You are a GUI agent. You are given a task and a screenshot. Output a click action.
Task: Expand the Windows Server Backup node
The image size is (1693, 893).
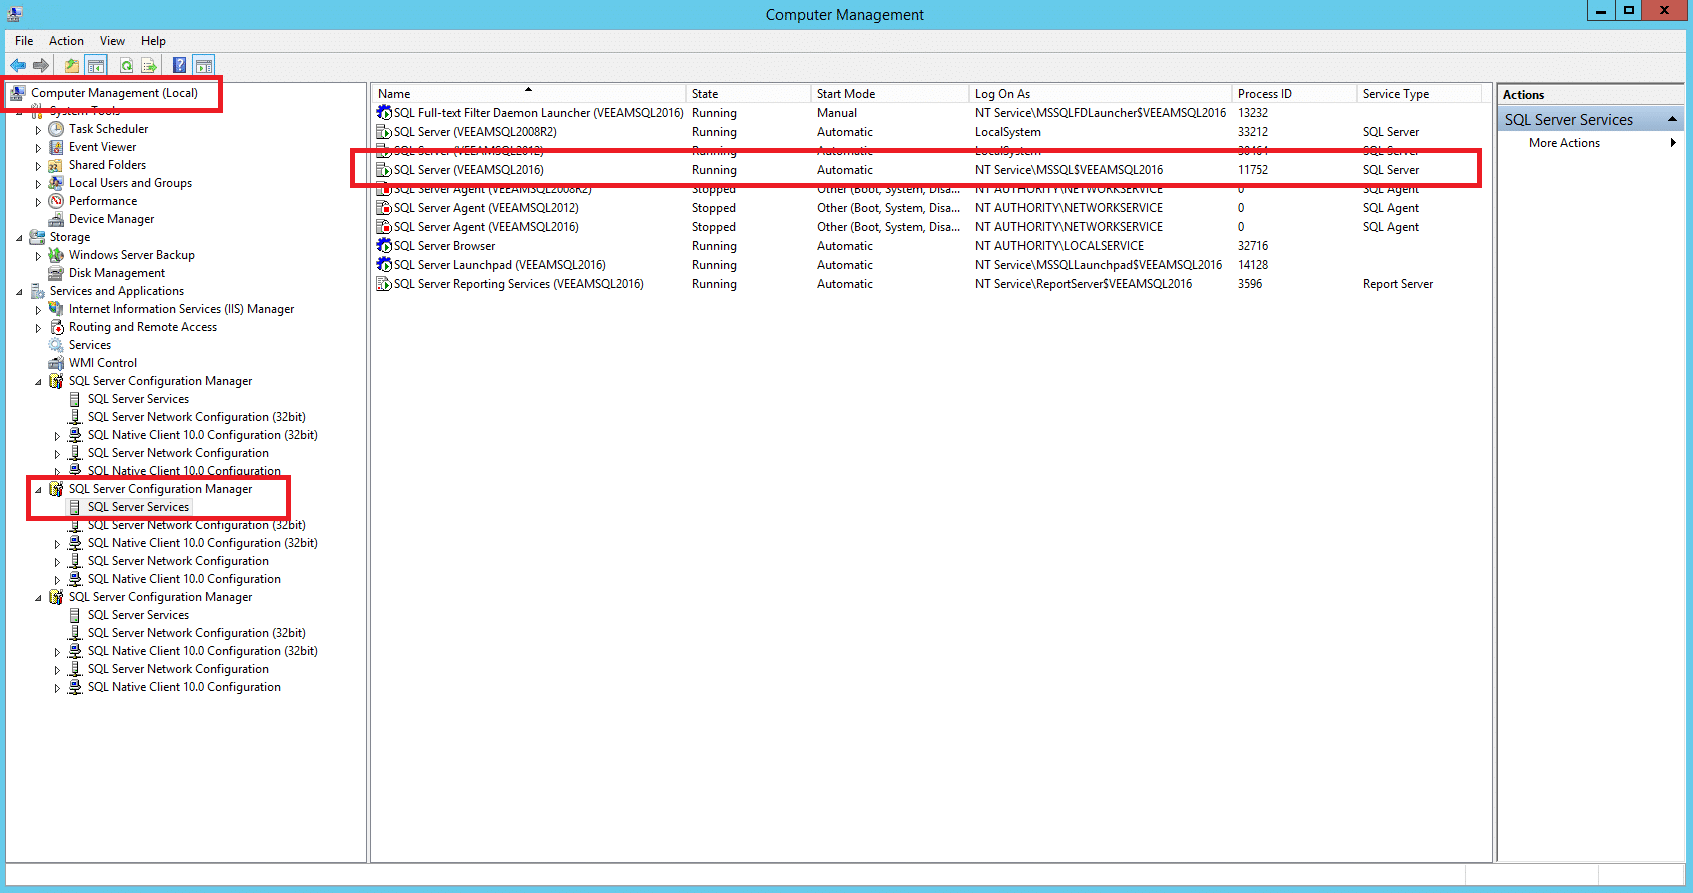pos(38,256)
